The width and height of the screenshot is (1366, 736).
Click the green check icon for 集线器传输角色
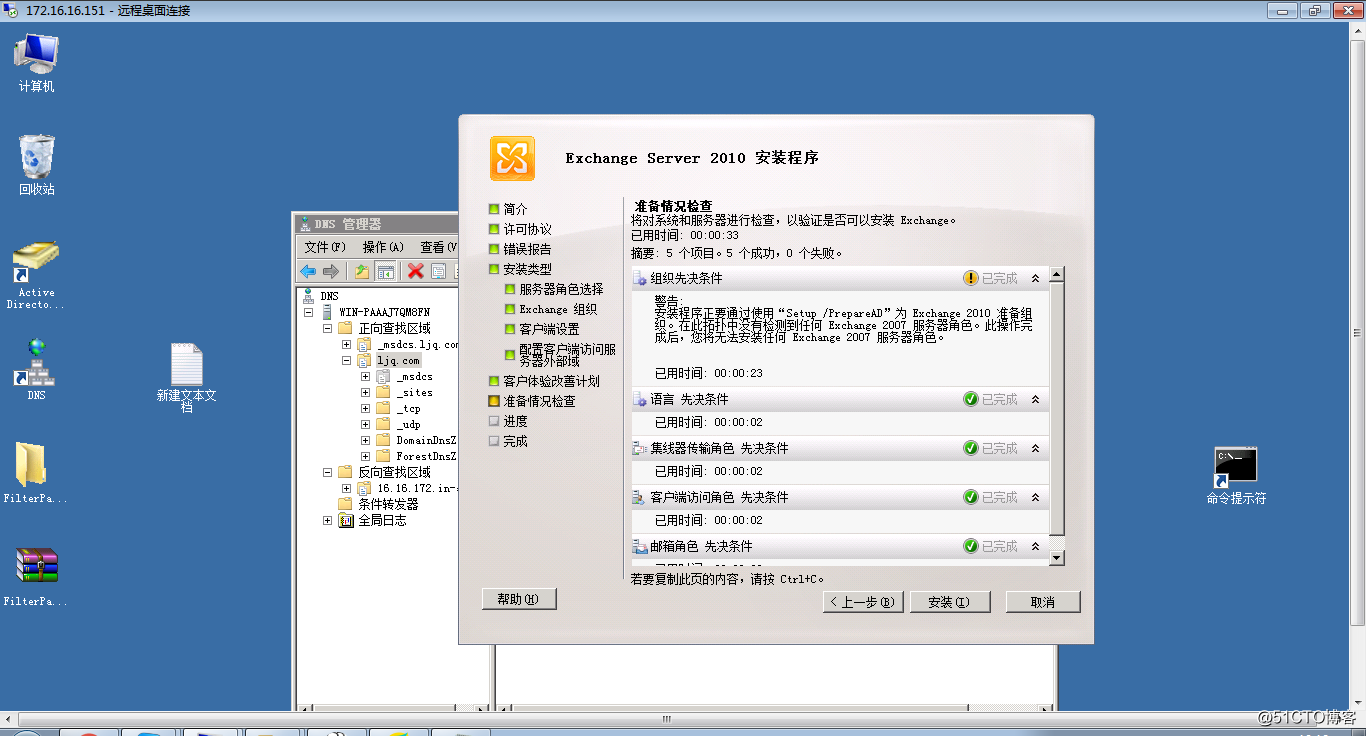970,448
